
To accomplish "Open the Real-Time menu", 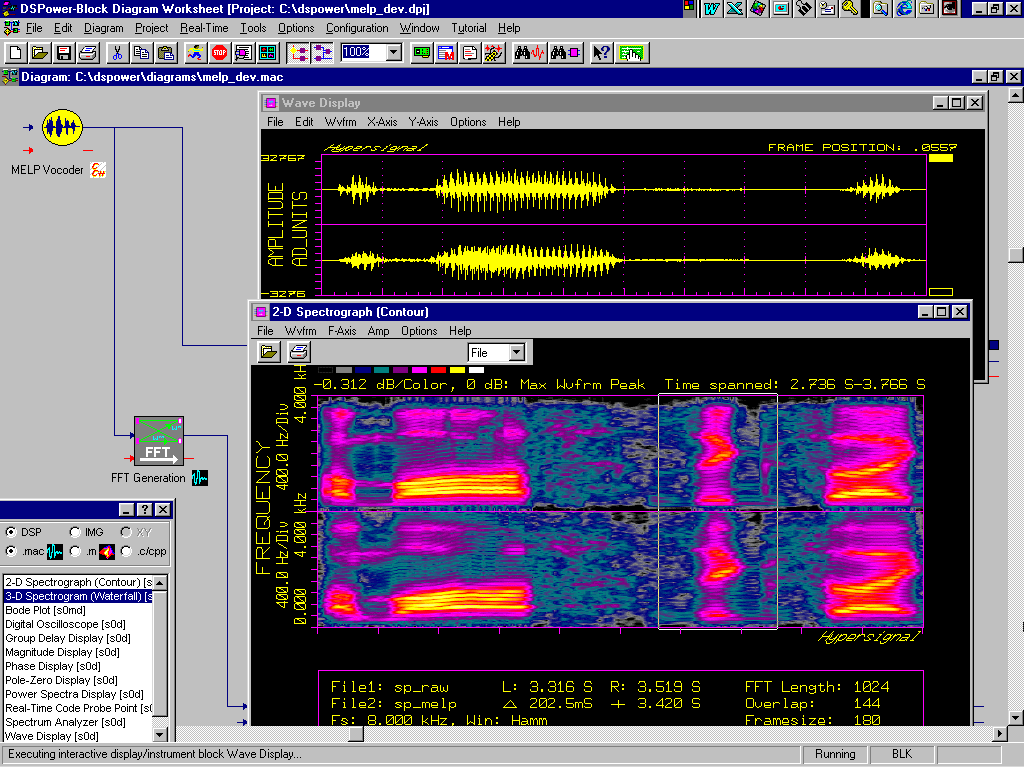I will click(204, 28).
